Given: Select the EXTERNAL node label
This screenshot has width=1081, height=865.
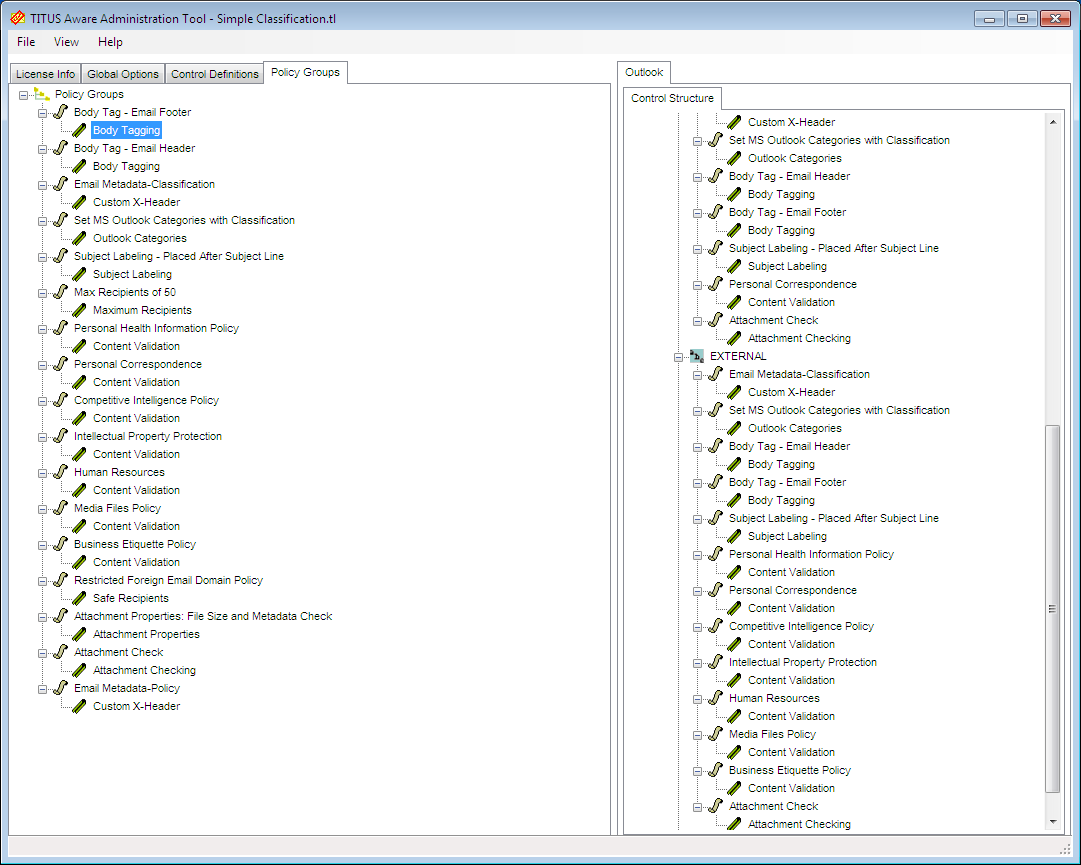Looking at the screenshot, I should coord(738,356).
